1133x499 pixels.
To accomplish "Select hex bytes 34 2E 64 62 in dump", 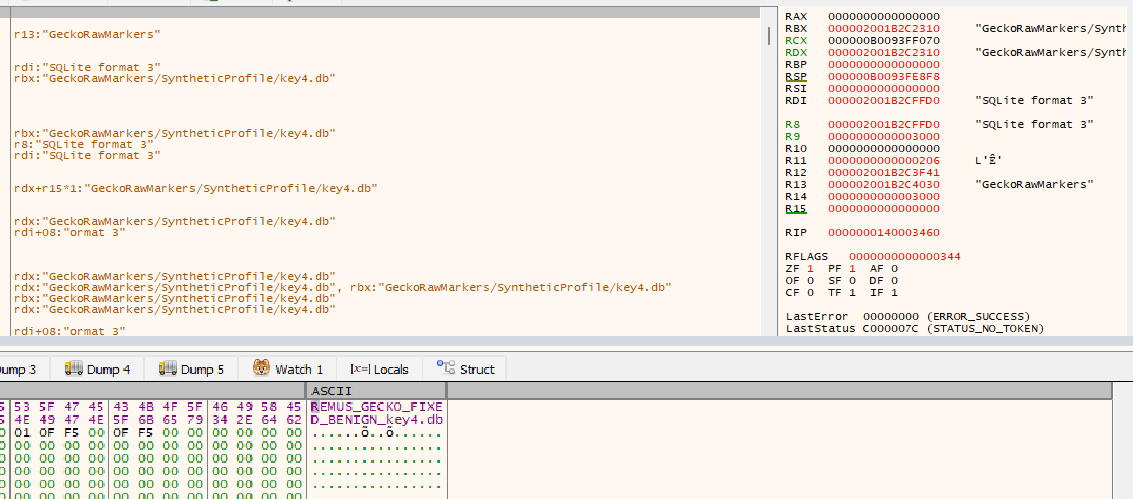I will point(257,420).
